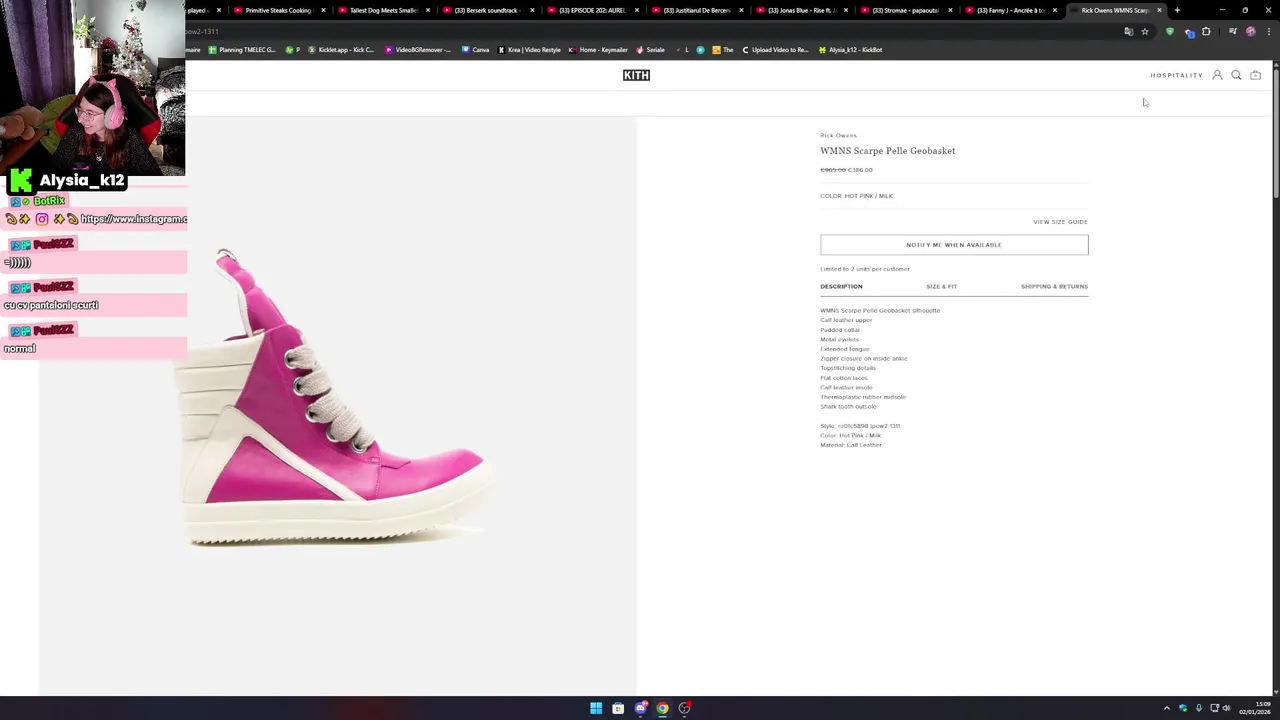Viewport: 1280px width, 720px height.
Task: Open the Windows Start button
Action: 596,708
